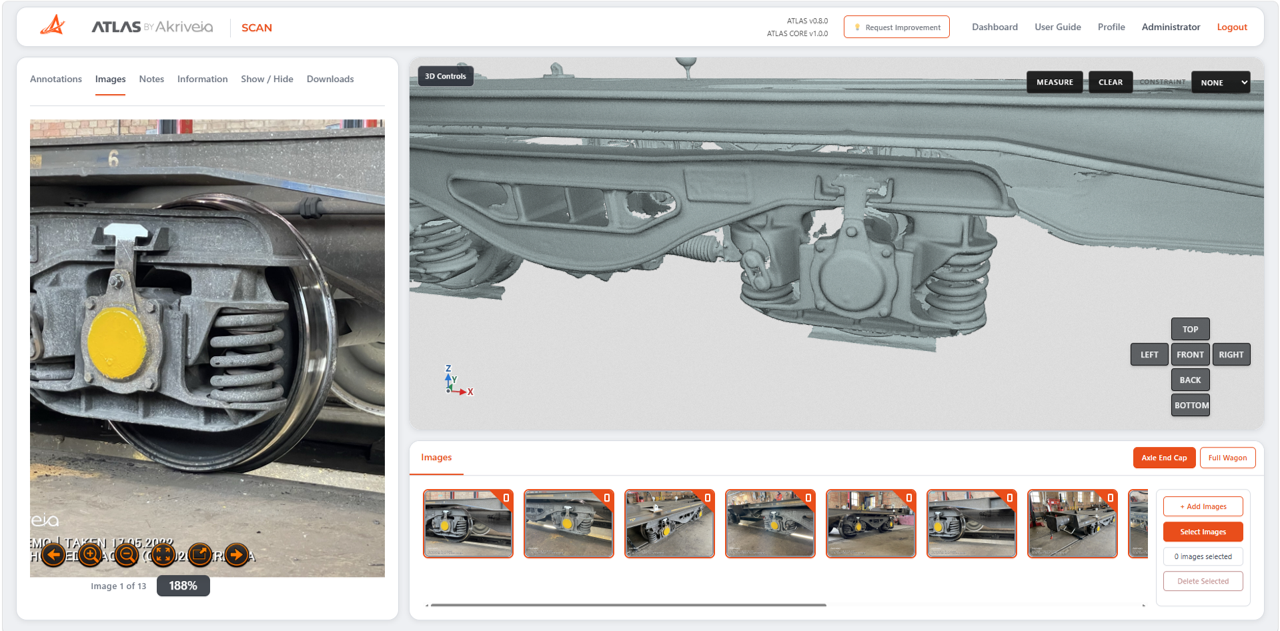Click the Image 1 of 13 label
Screen dimensions: 1280x631
click(118, 586)
